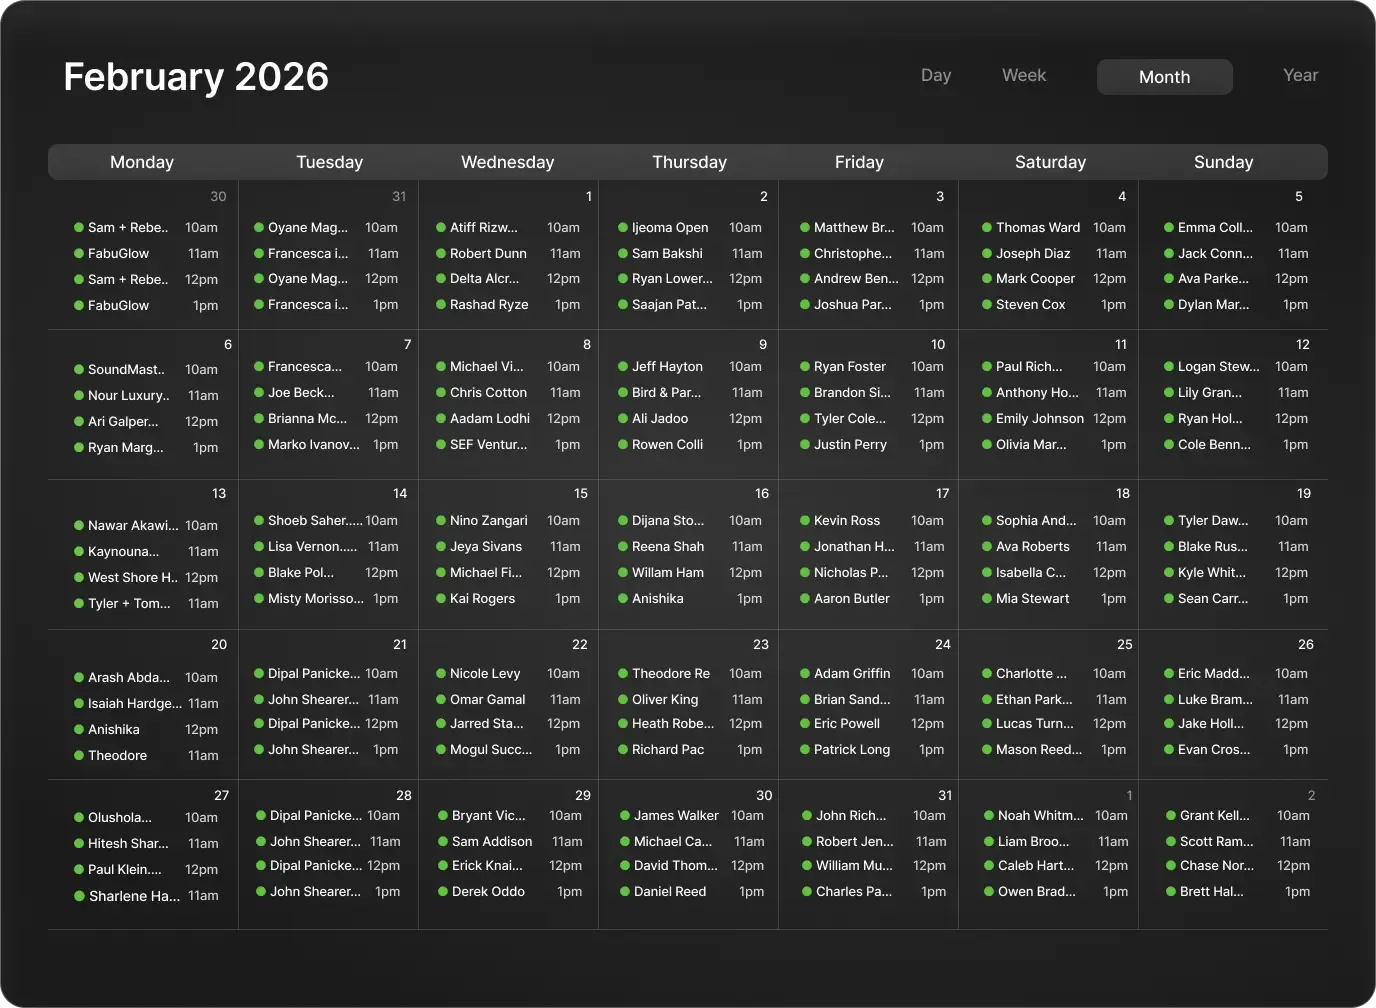Open the James Walker 10am event
Screen dimensions: 1376x1008
[x=691, y=816]
